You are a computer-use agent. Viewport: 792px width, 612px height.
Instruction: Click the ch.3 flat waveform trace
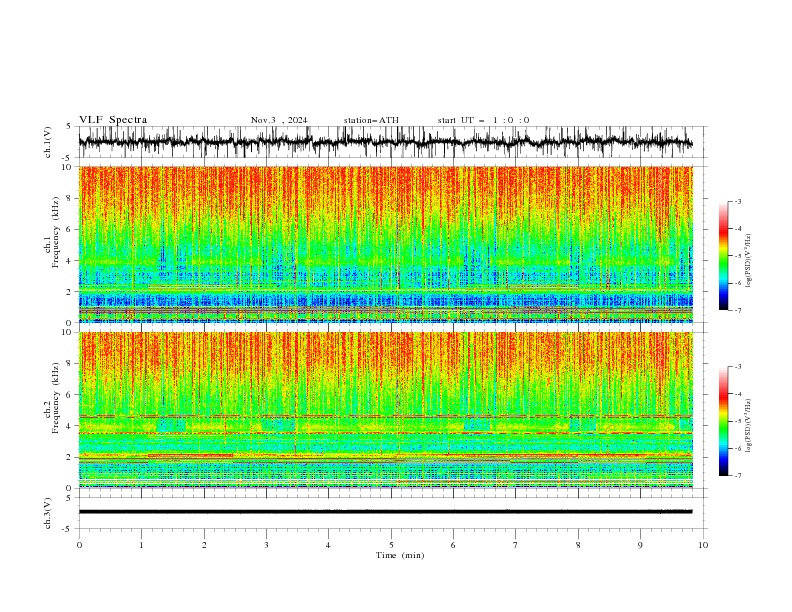pos(385,512)
